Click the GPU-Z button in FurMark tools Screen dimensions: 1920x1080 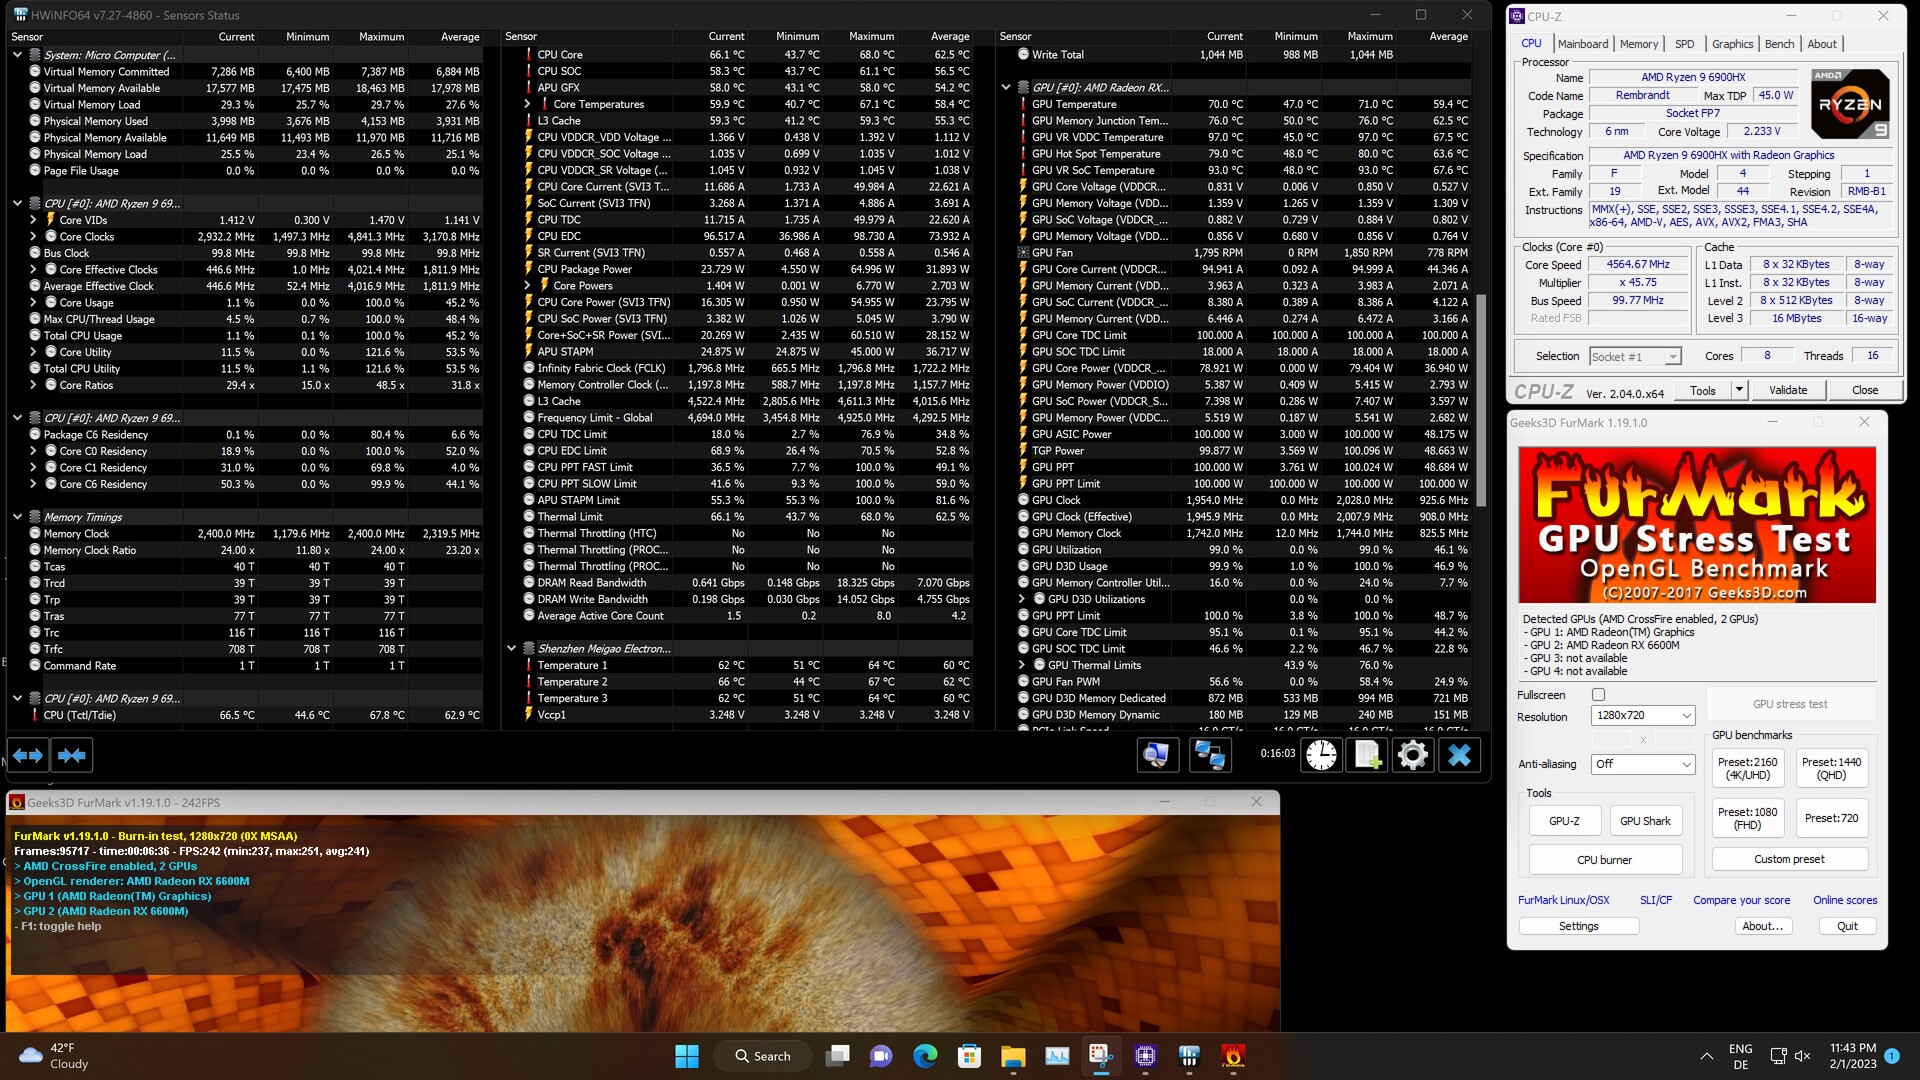tap(1564, 821)
